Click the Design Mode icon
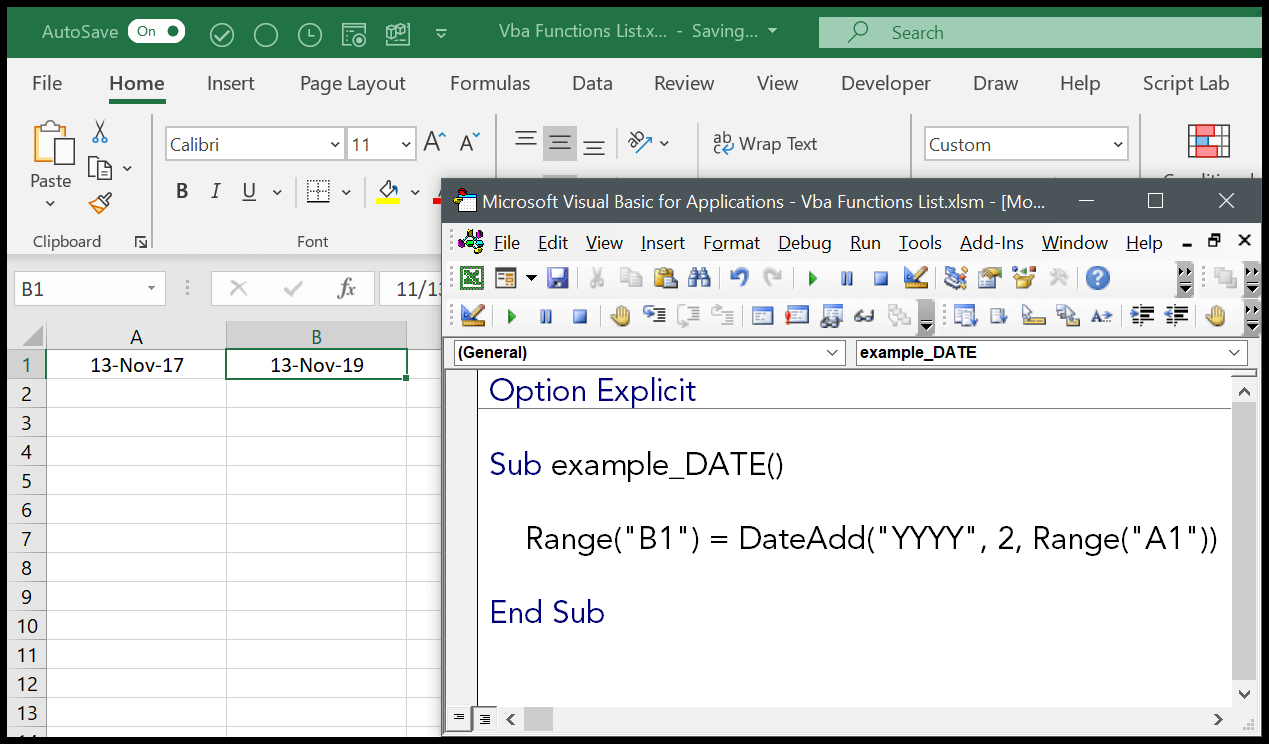The image size is (1269, 744). (915, 278)
